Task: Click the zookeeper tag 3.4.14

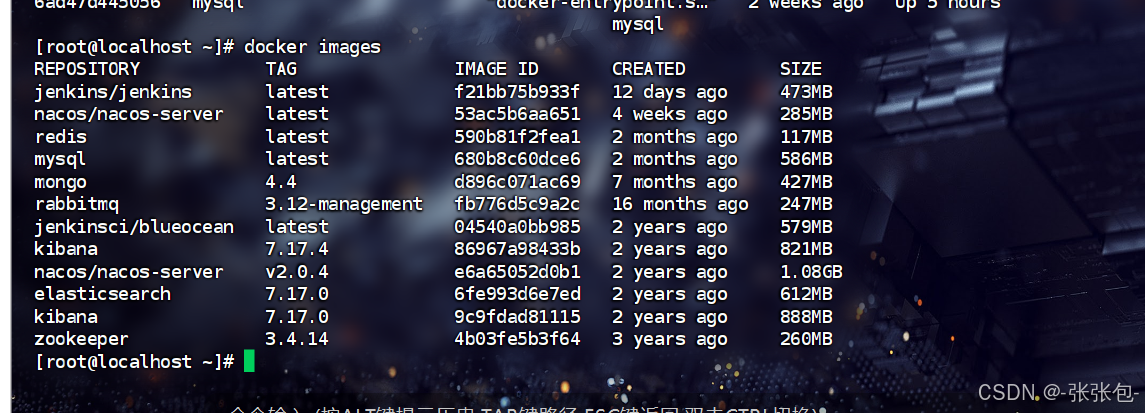Action: point(297,339)
